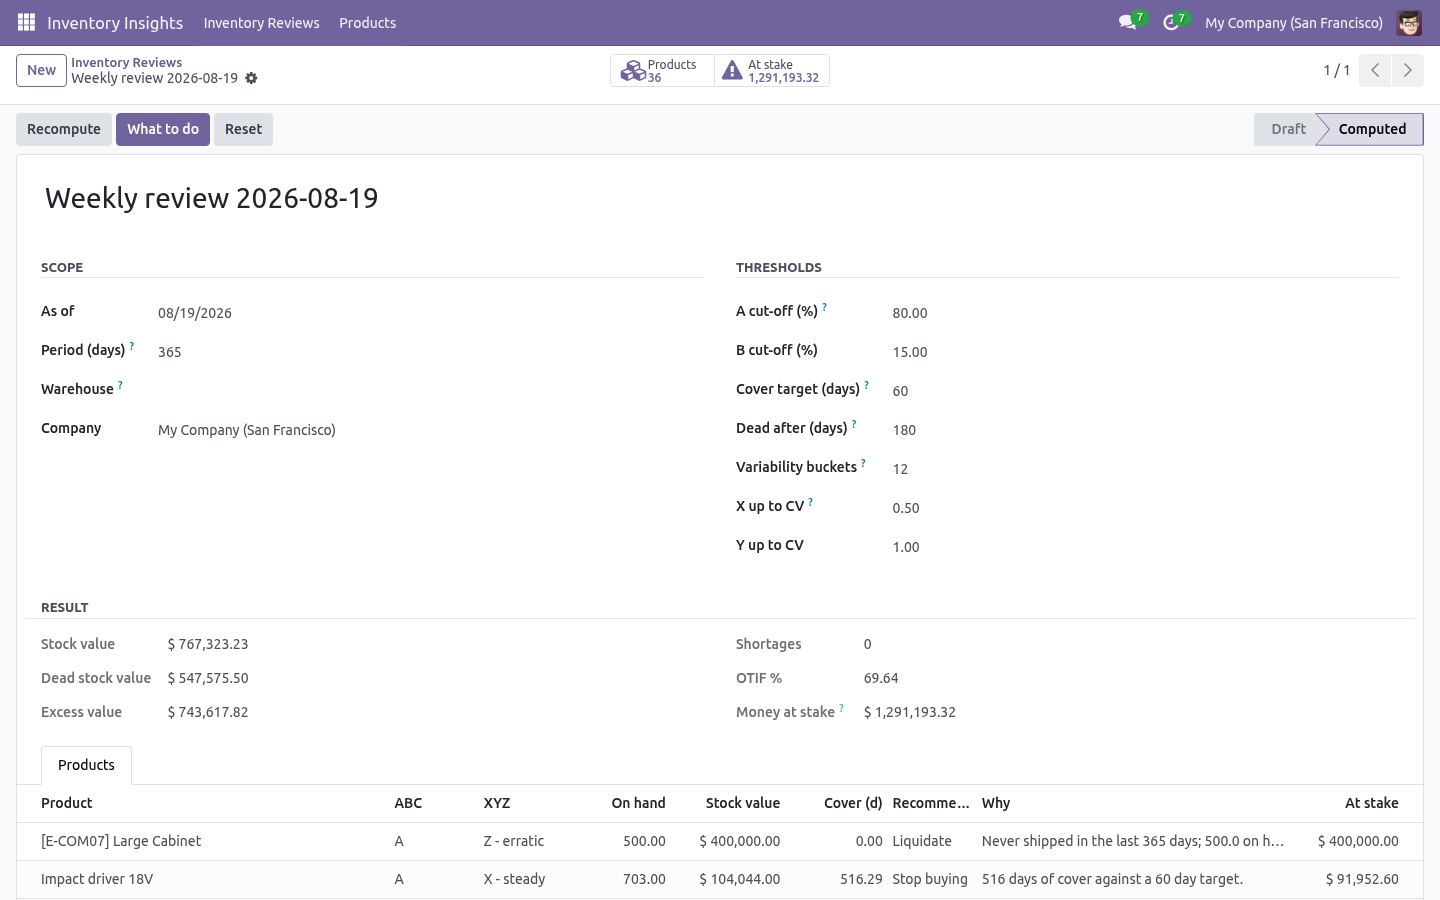This screenshot has width=1440, height=900.
Task: Open the Products 36 stat button
Action: [662, 71]
